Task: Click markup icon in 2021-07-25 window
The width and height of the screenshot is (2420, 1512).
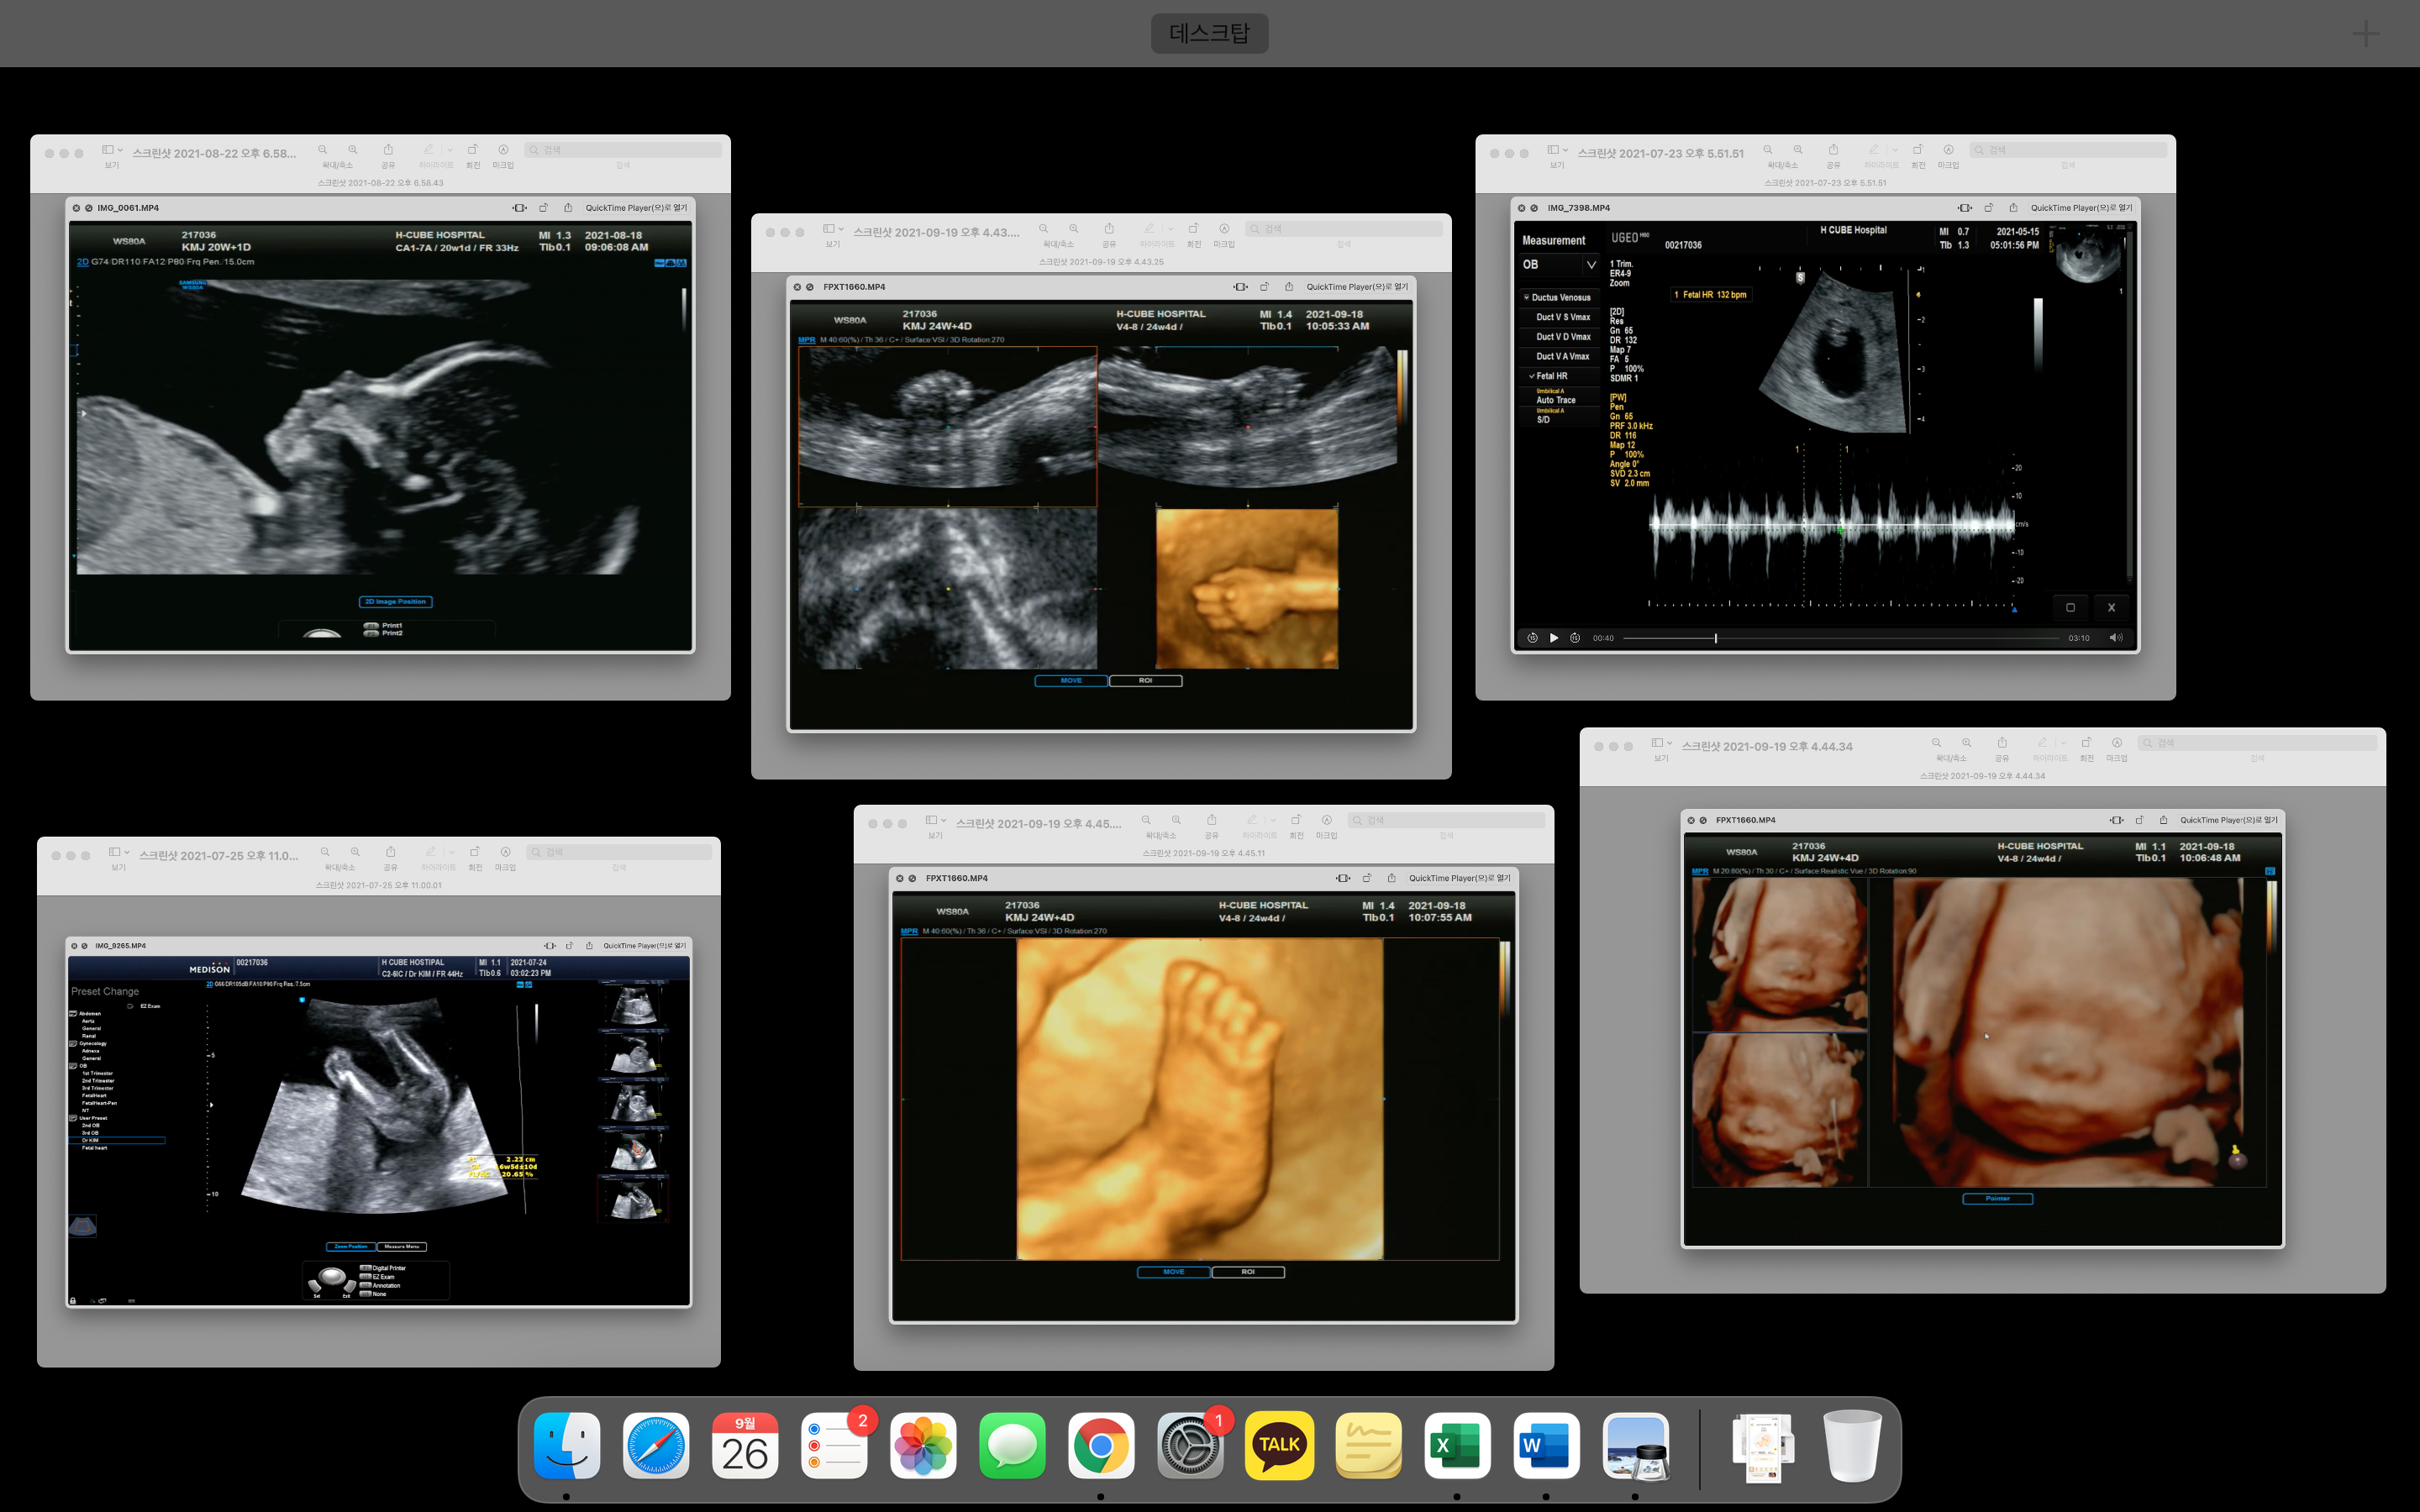Action: (x=505, y=852)
